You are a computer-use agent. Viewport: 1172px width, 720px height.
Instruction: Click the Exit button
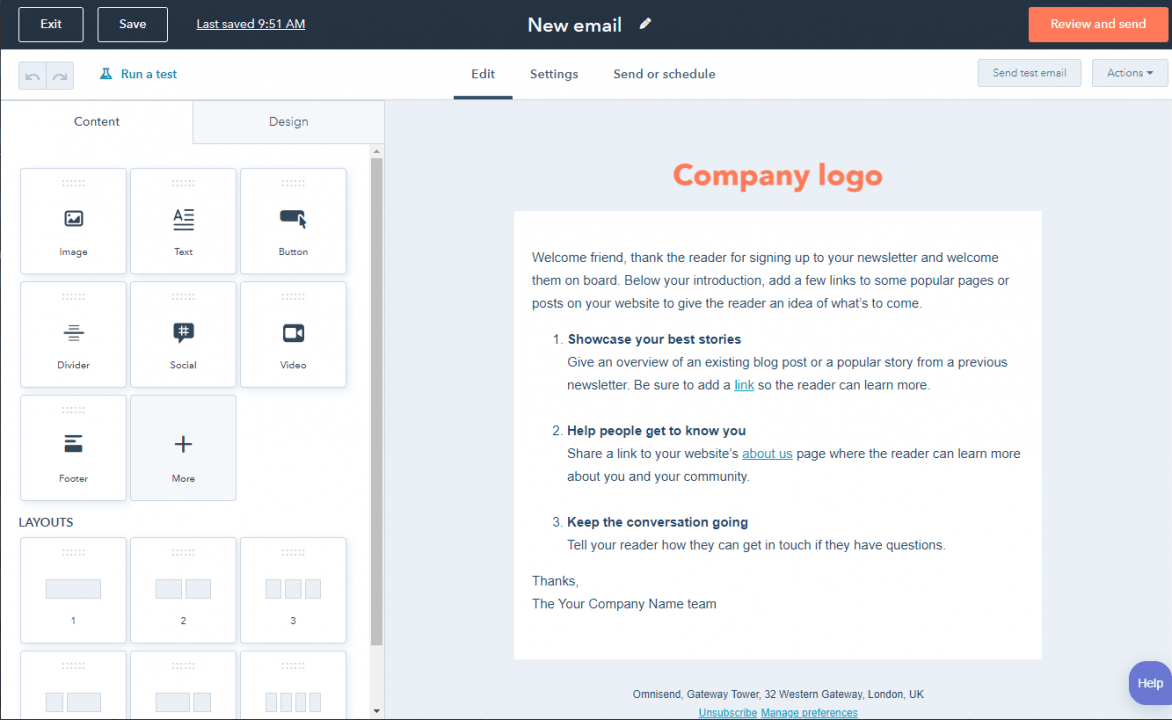51,24
